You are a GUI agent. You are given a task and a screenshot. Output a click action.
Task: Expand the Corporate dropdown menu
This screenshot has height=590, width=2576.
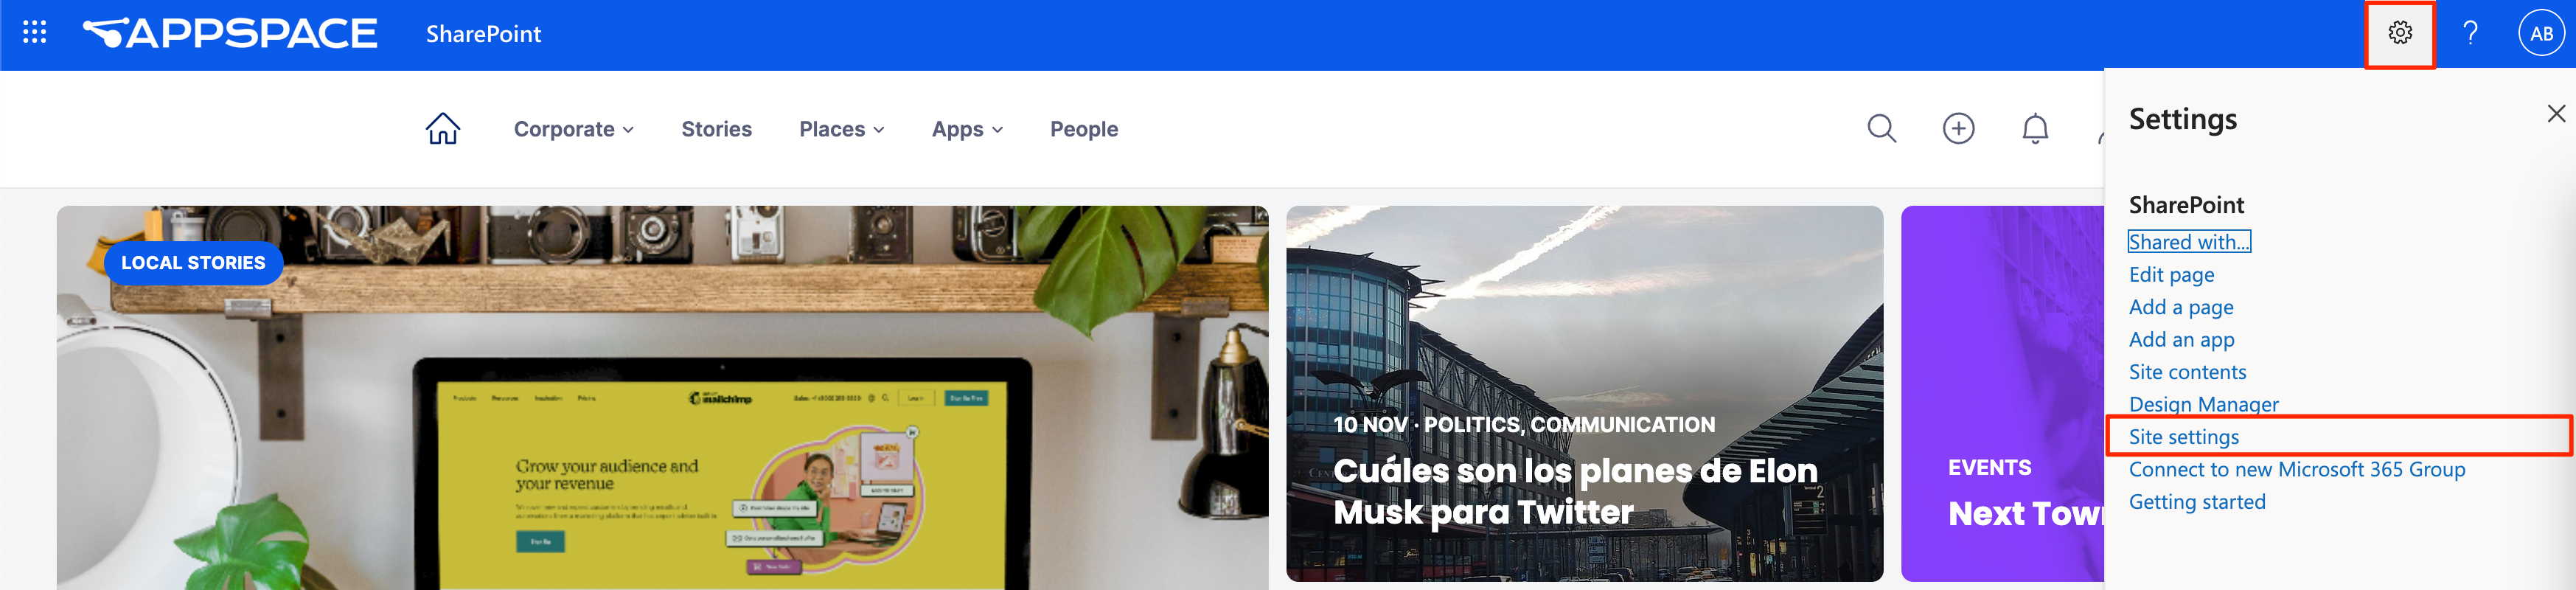pos(574,129)
